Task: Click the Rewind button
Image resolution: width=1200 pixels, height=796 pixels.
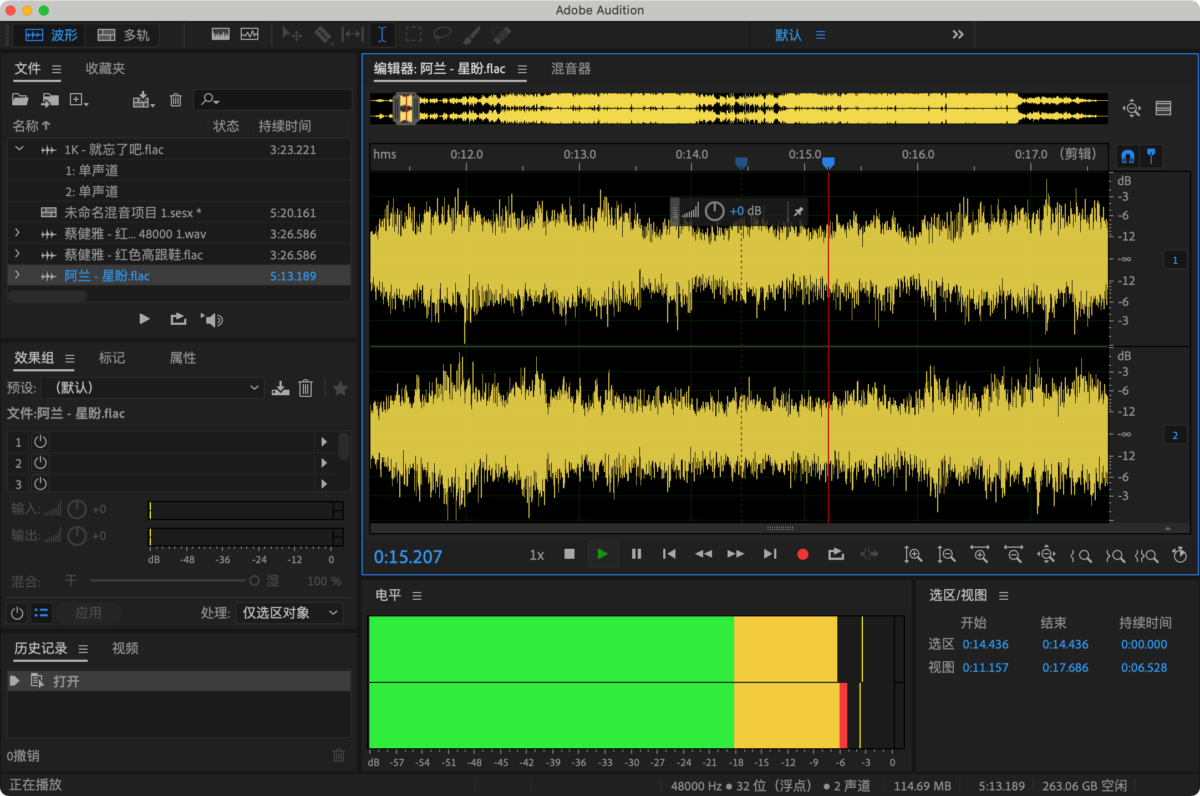Action: 703,554
